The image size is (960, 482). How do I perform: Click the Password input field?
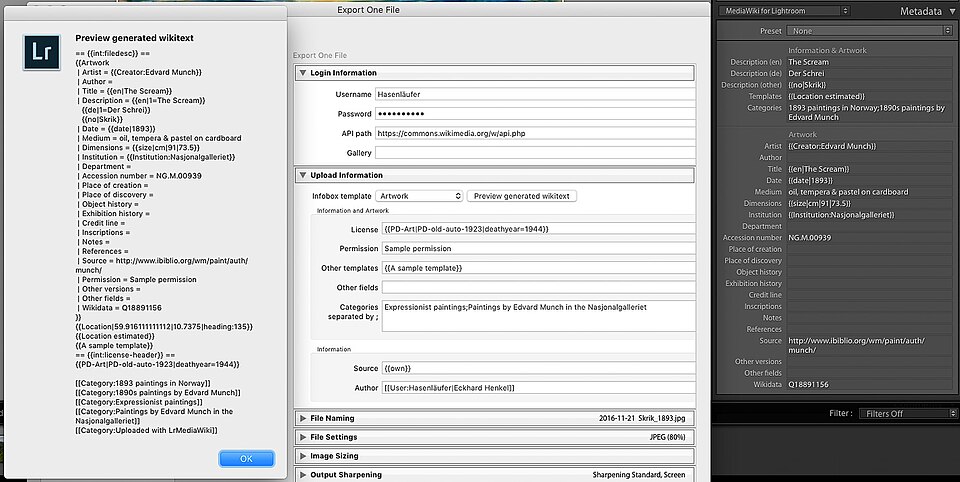click(535, 114)
